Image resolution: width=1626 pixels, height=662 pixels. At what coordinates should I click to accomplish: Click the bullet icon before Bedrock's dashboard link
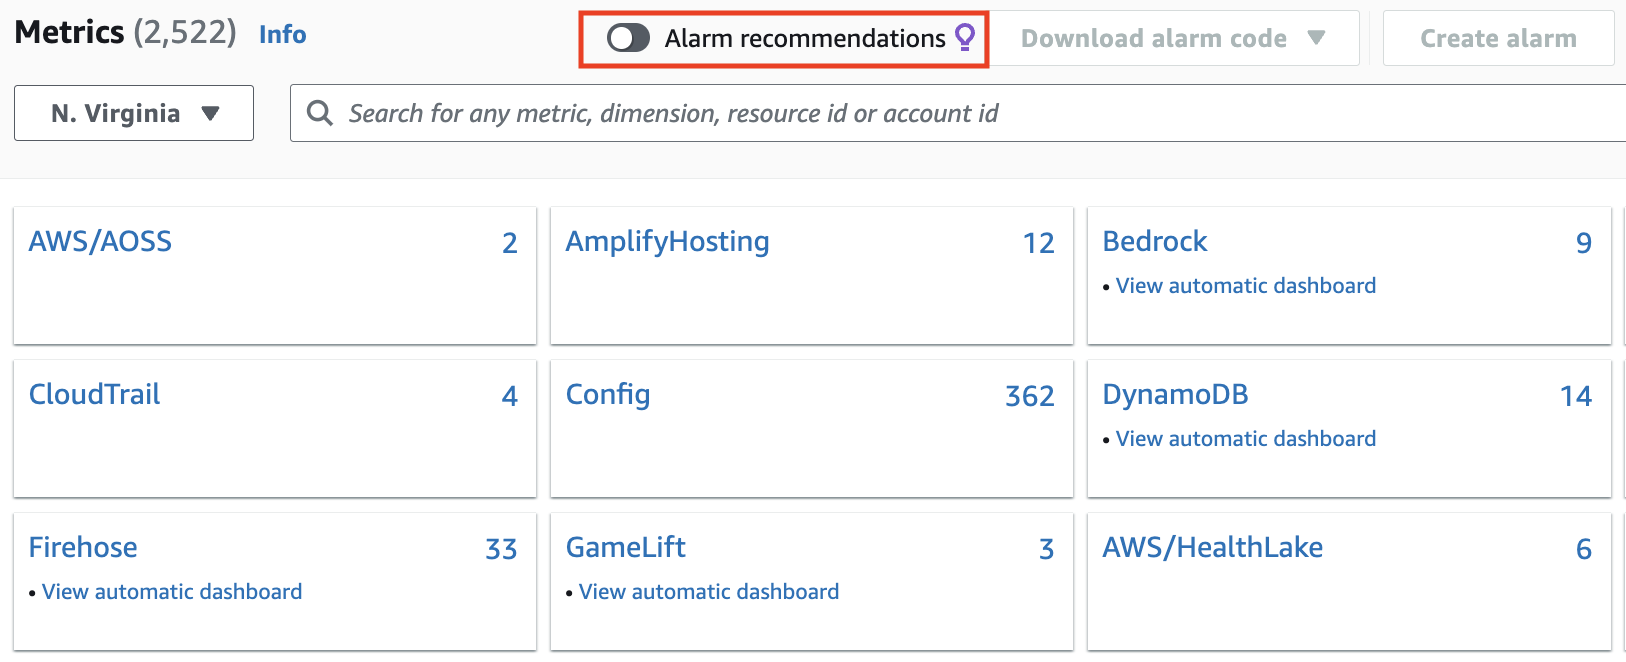(x=1106, y=286)
